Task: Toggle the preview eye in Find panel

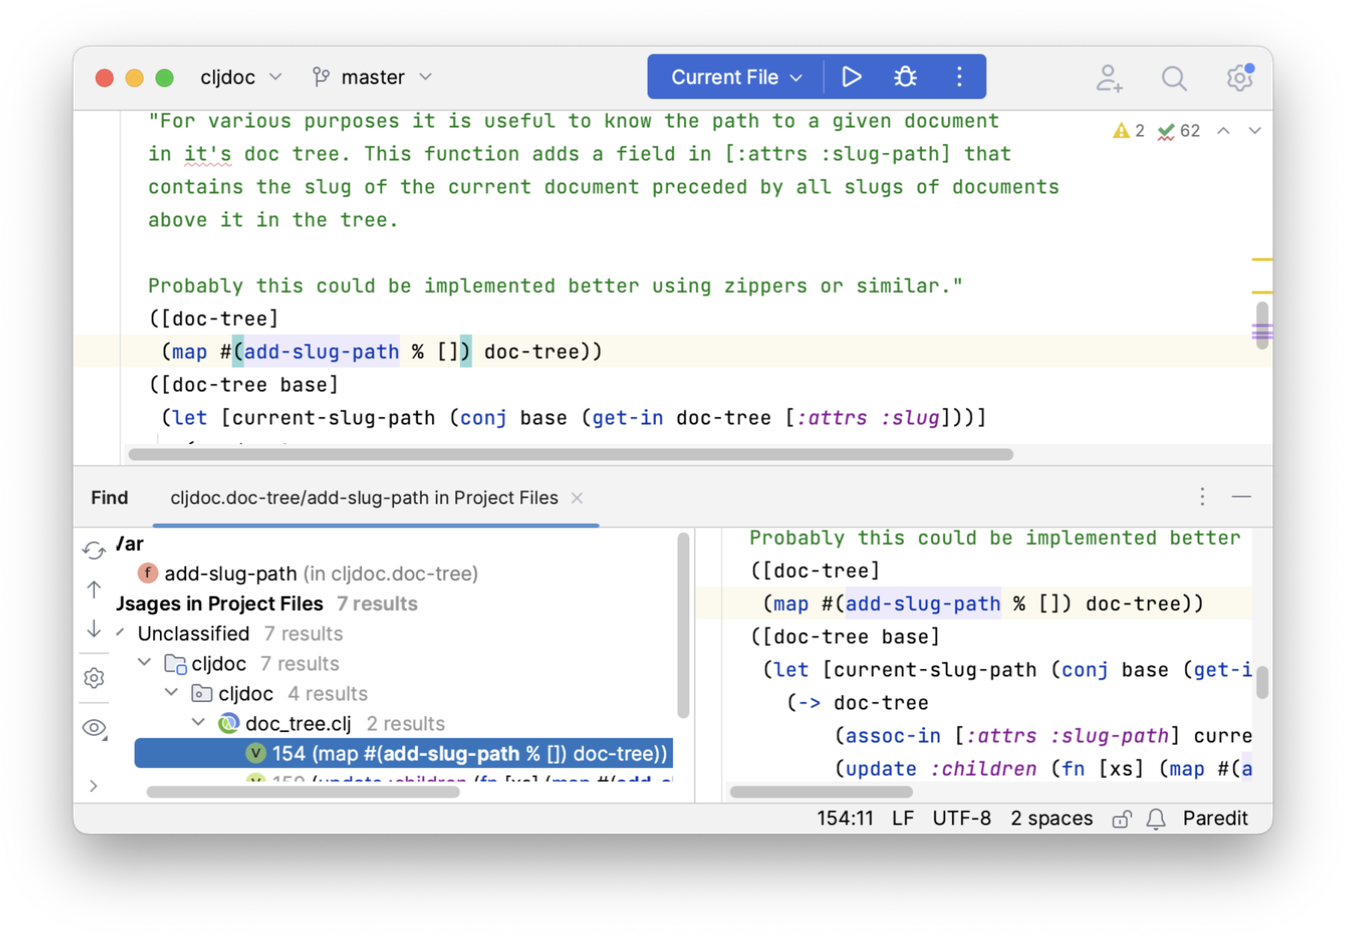Action: (x=95, y=728)
